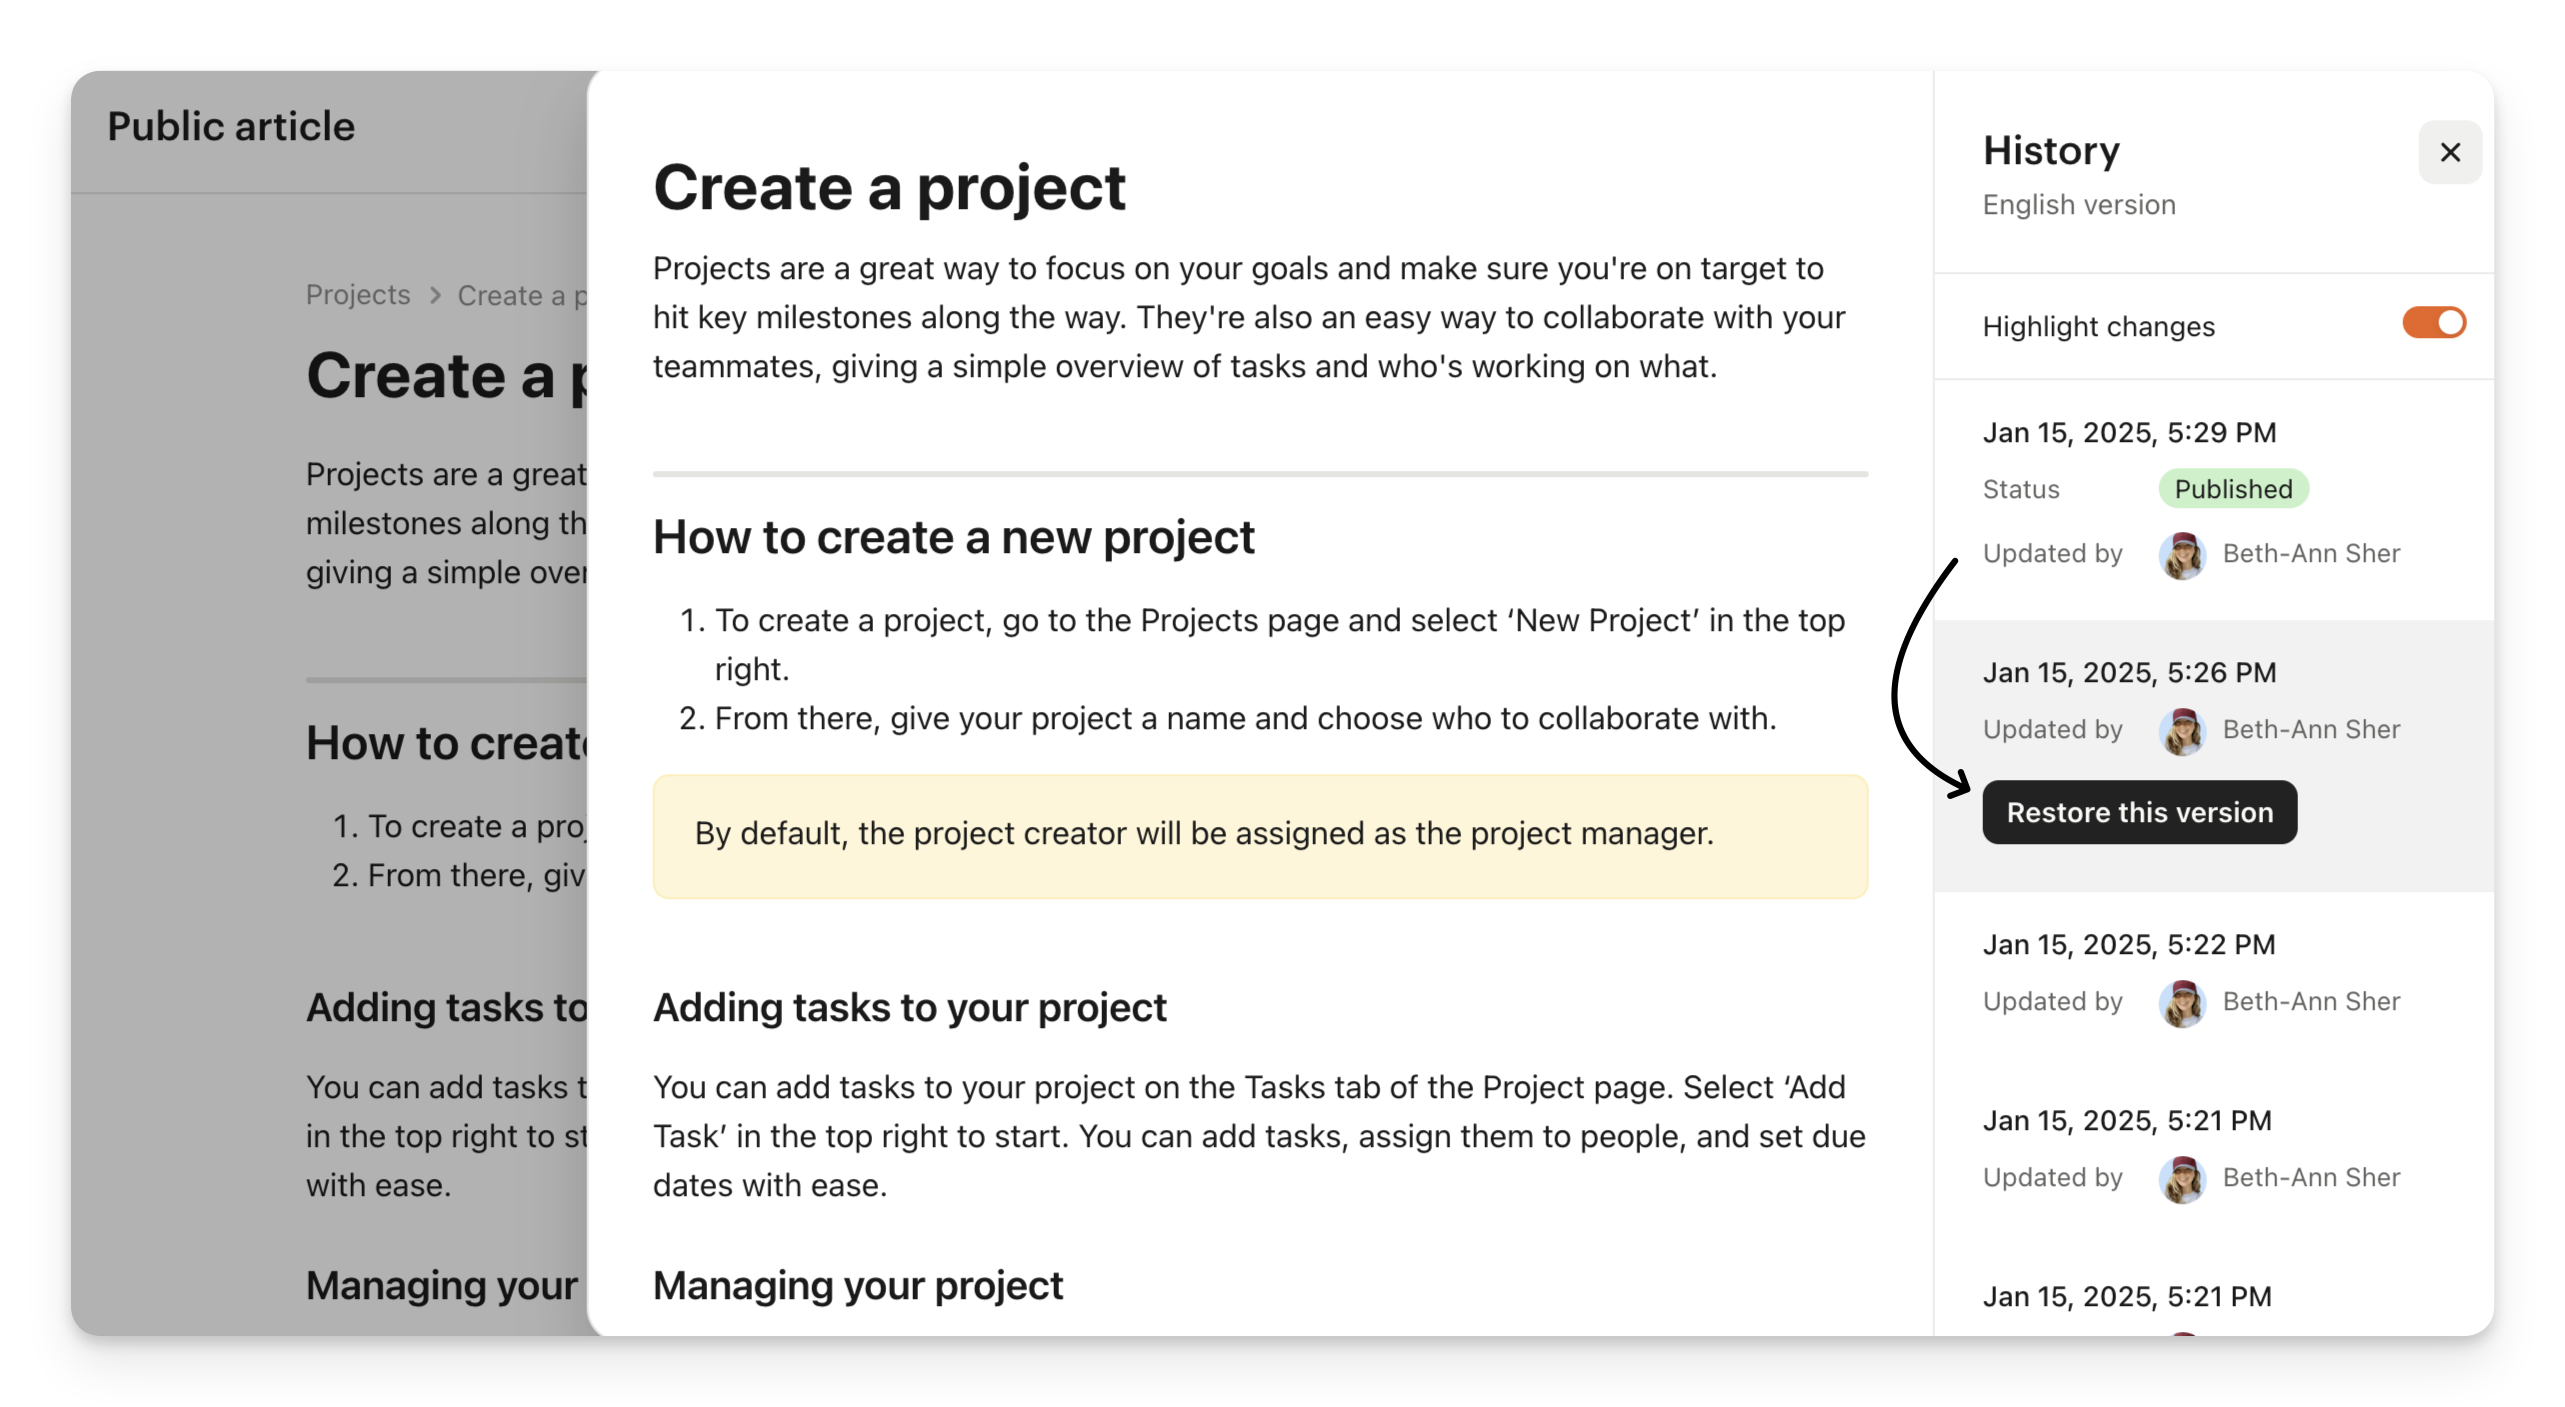
Task: Click the Managing your project heading
Action: click(x=857, y=1286)
